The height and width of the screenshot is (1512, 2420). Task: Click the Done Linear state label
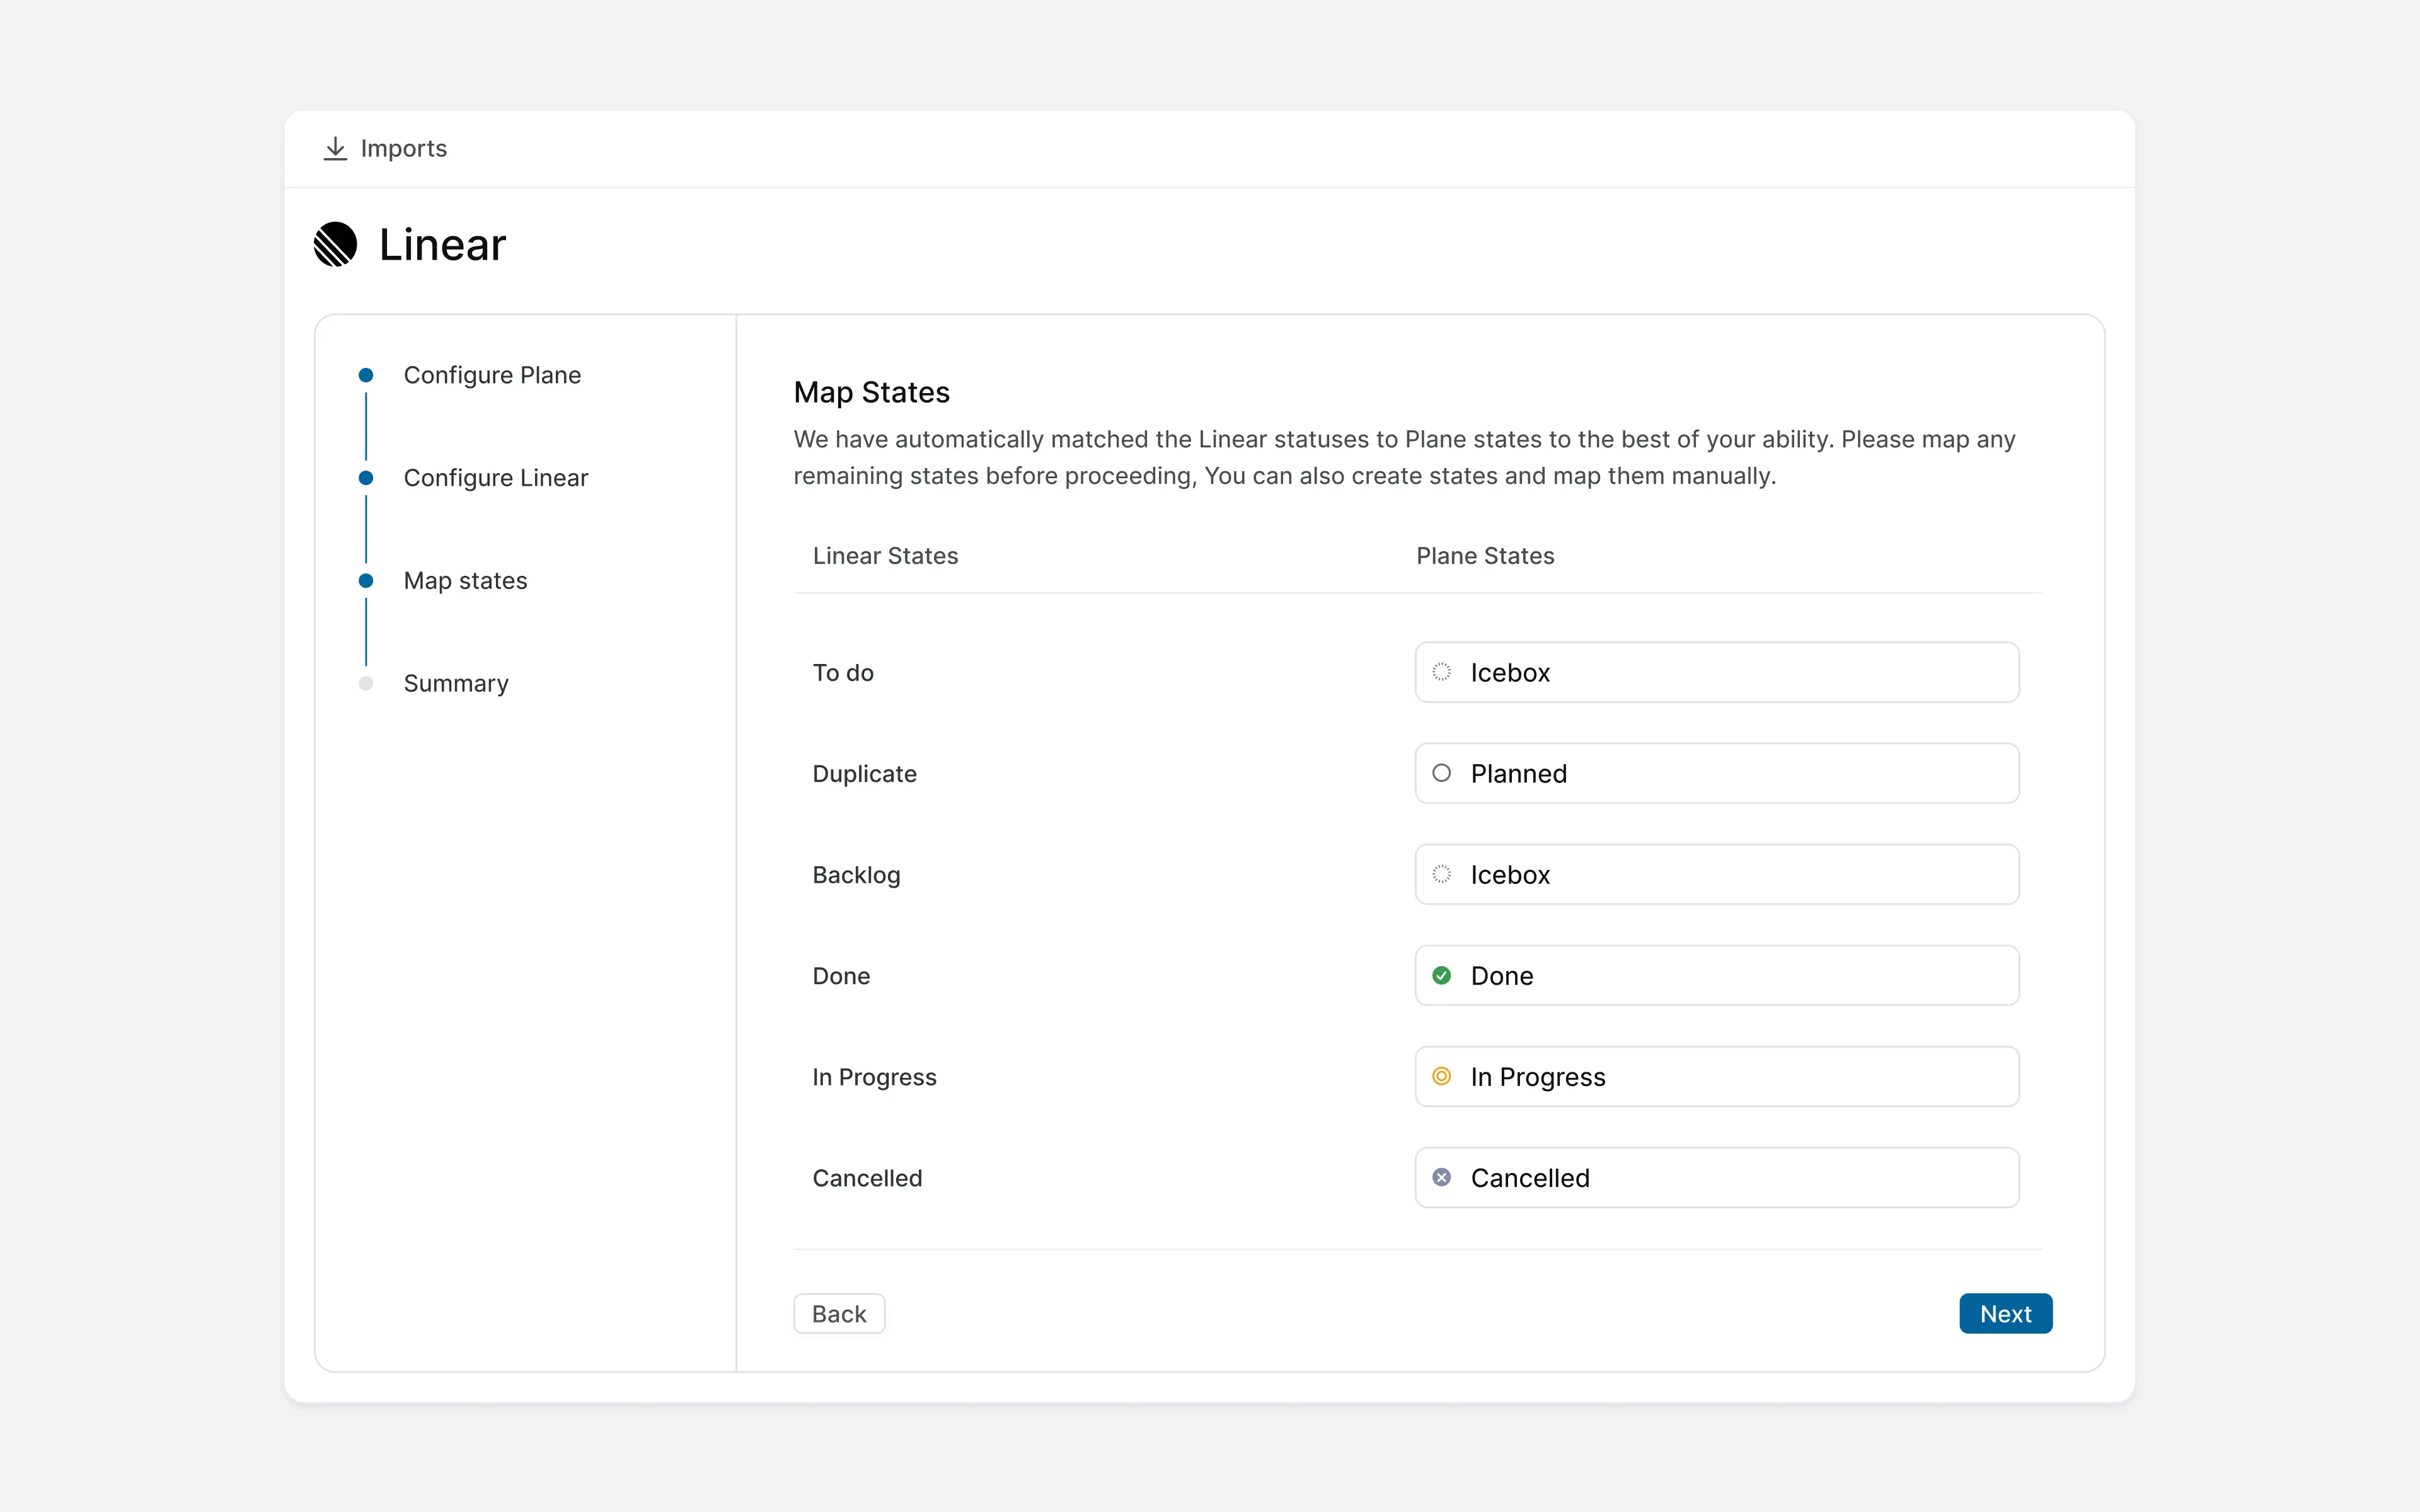click(x=841, y=976)
